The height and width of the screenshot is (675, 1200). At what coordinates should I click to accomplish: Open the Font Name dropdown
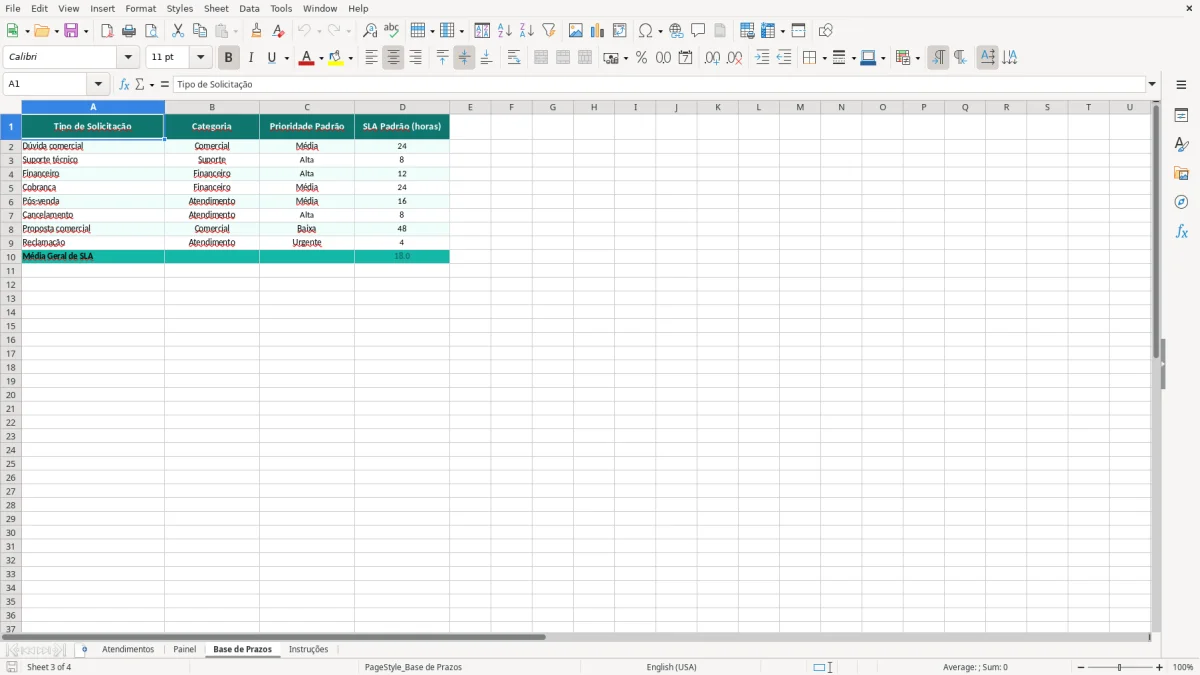tap(129, 58)
